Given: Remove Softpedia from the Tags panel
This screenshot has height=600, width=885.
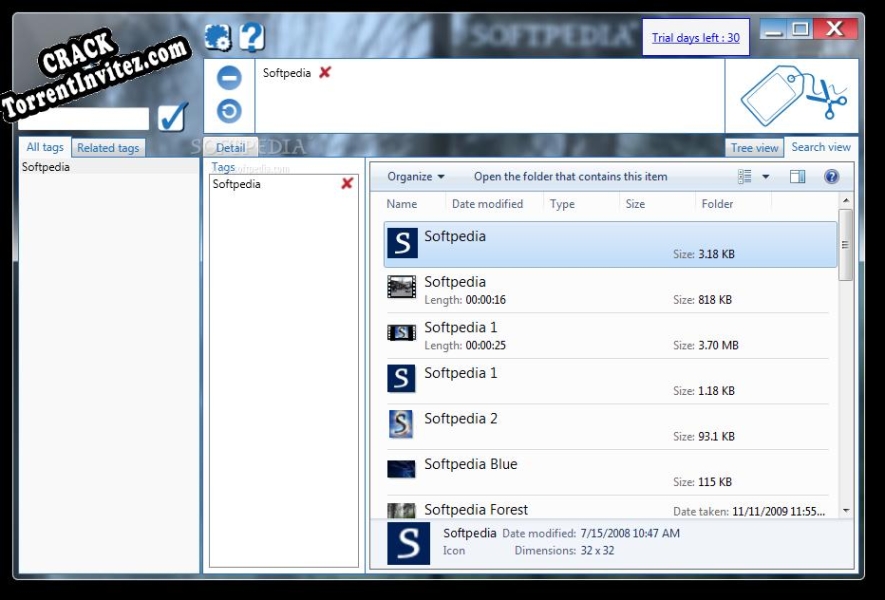Looking at the screenshot, I should (x=346, y=183).
